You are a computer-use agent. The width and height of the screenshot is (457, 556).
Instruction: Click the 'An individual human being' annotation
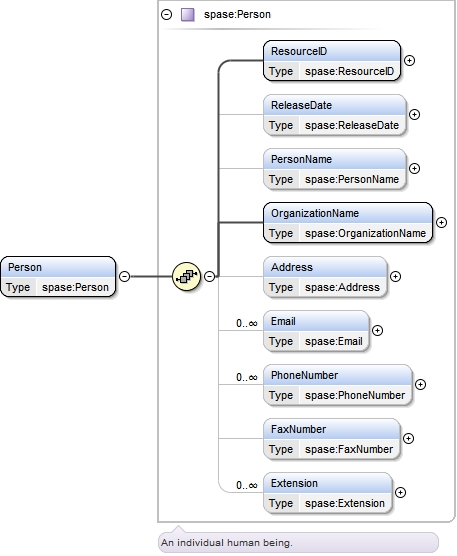click(x=227, y=543)
